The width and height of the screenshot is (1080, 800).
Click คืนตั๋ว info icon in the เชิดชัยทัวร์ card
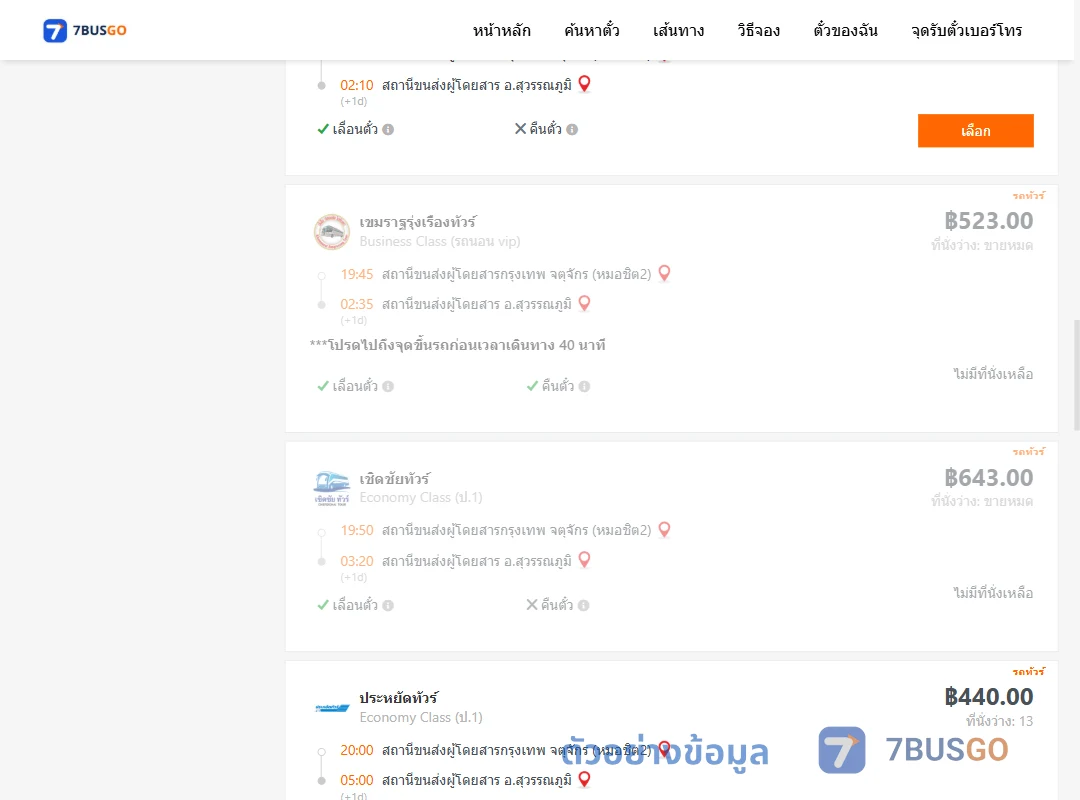[x=583, y=606]
